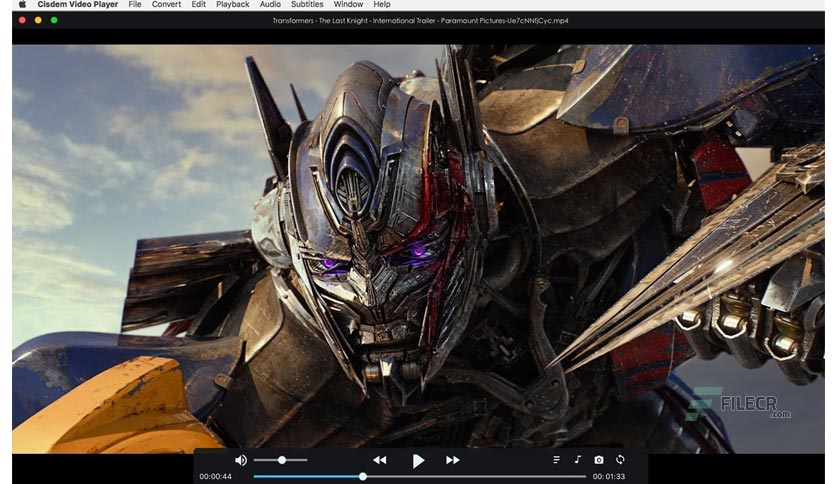Open the Help menu

coord(382,4)
